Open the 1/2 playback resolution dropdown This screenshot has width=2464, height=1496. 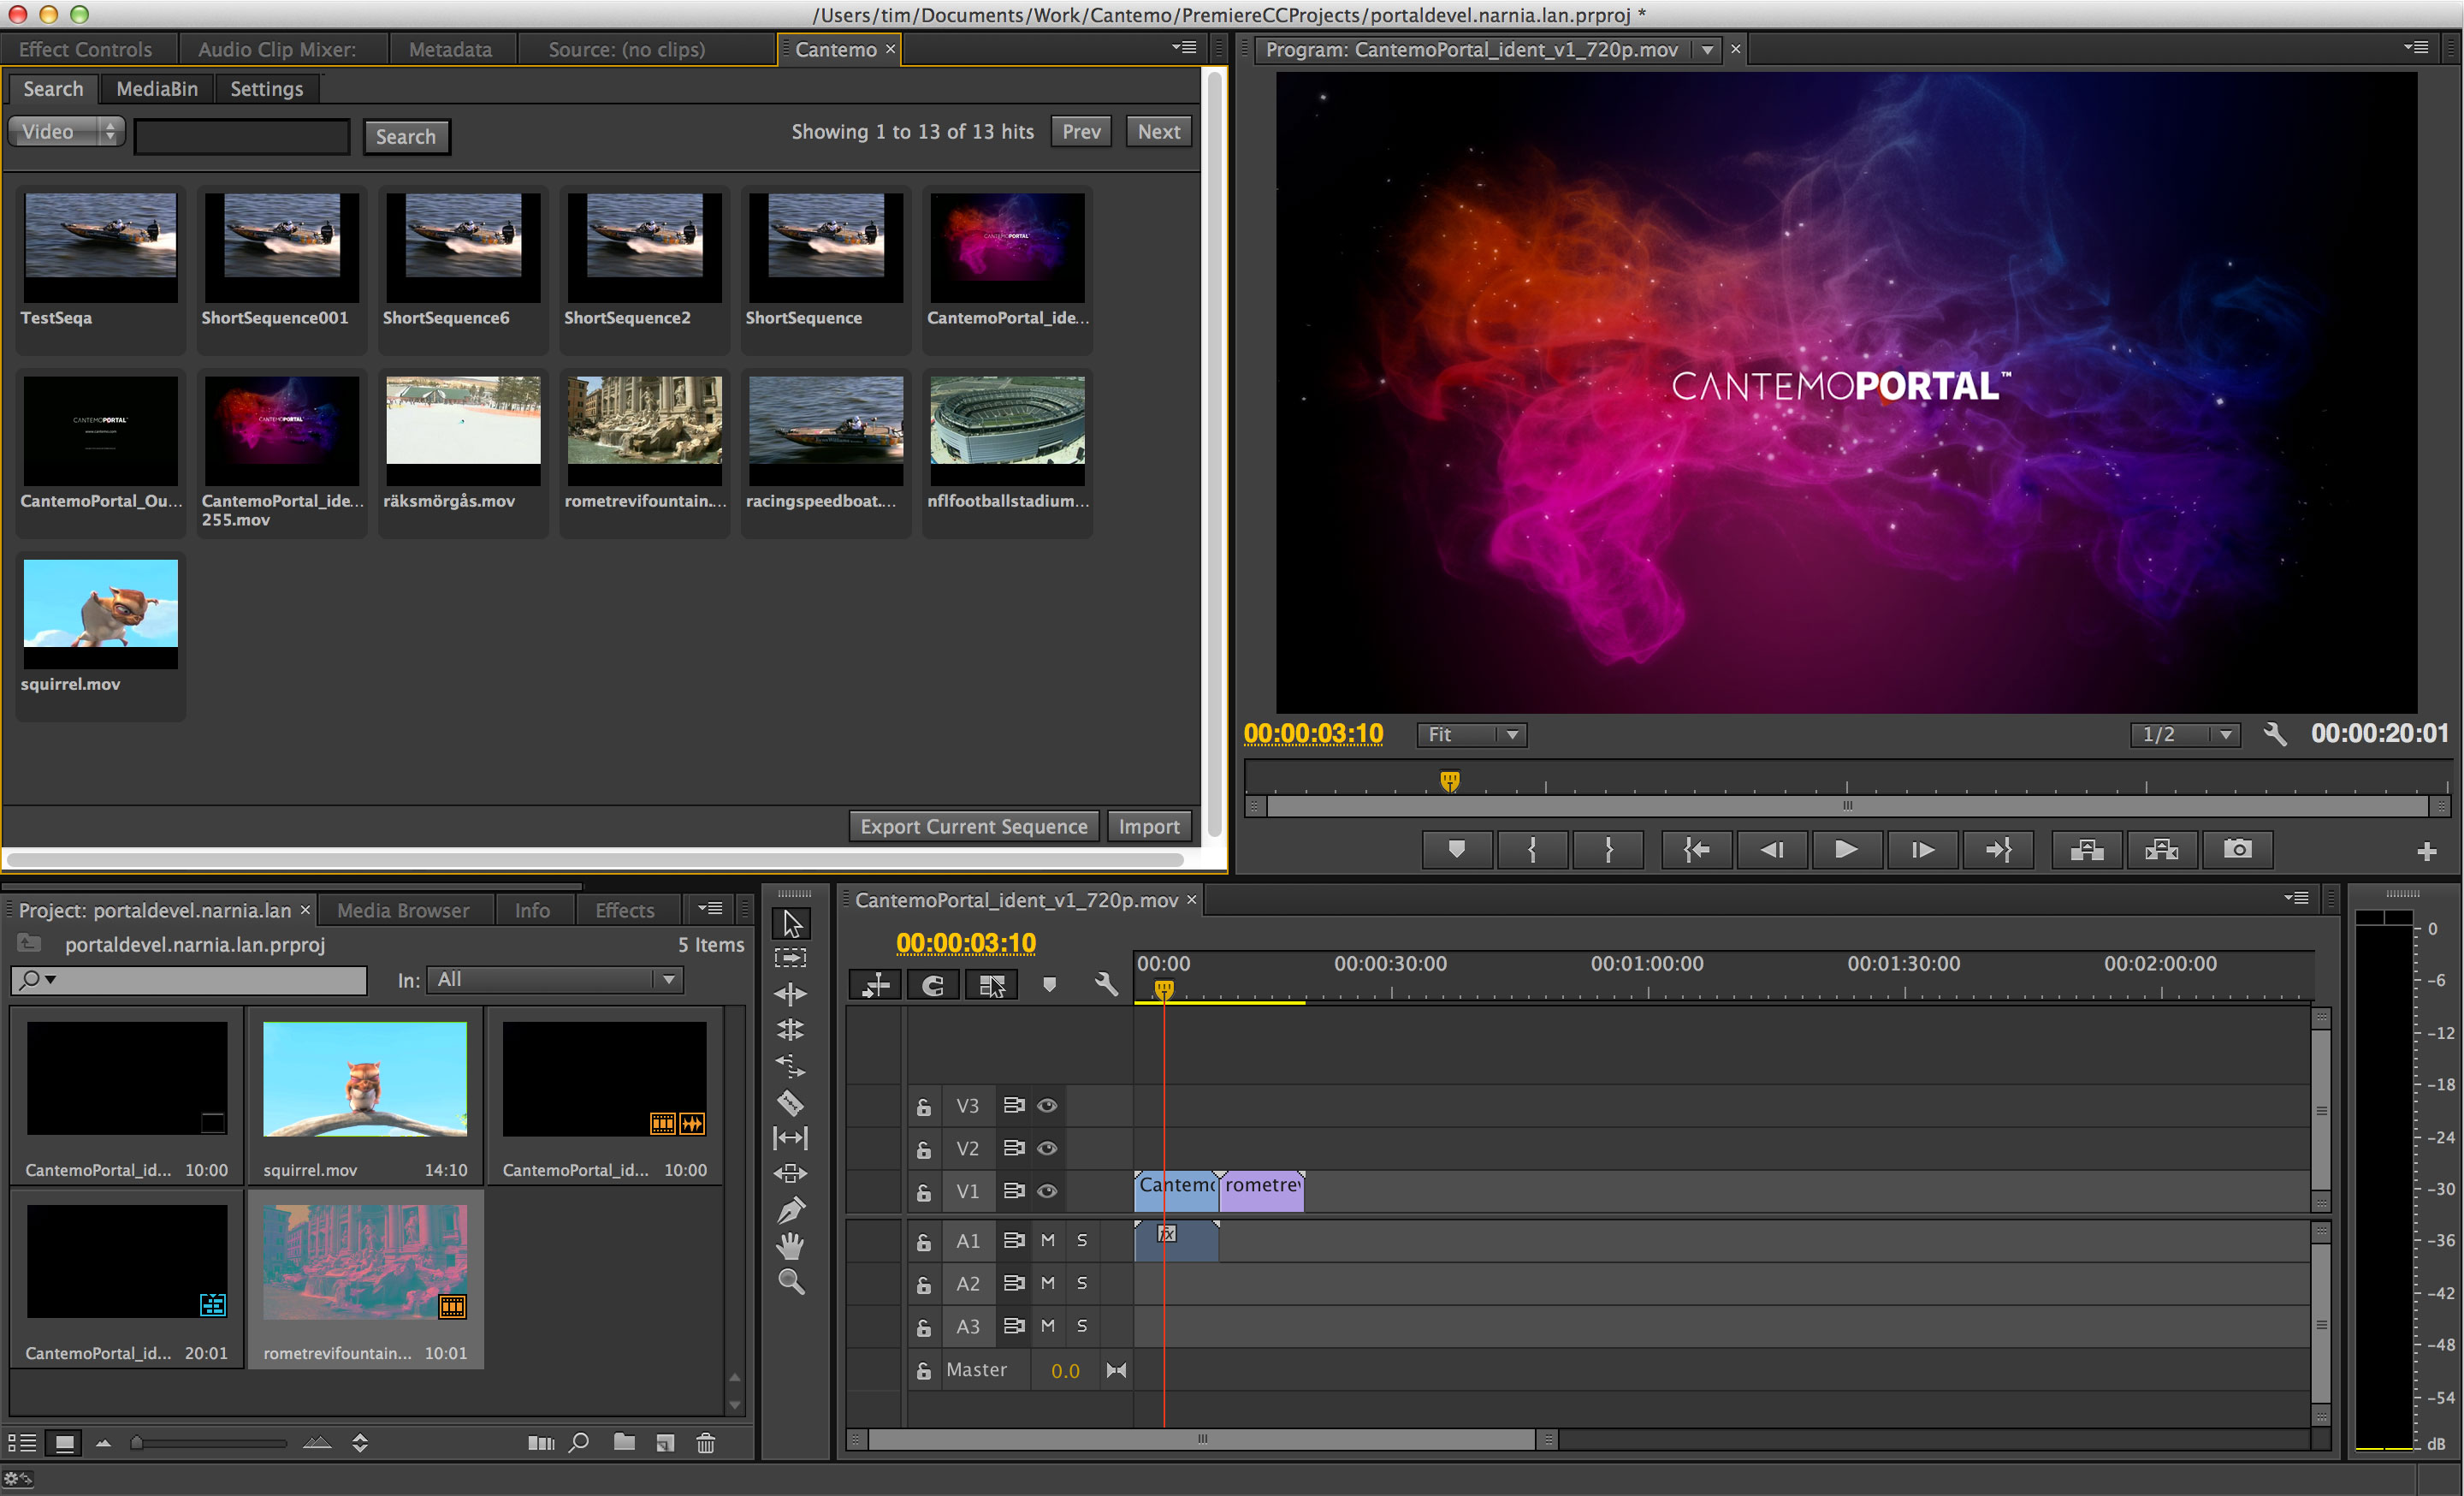(x=2185, y=734)
